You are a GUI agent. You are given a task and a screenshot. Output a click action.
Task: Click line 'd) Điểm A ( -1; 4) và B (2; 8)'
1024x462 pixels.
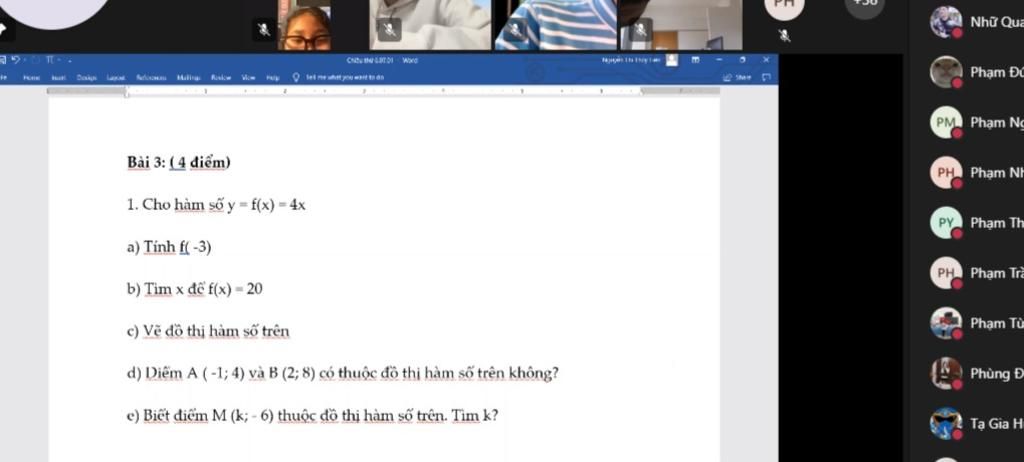click(221, 374)
